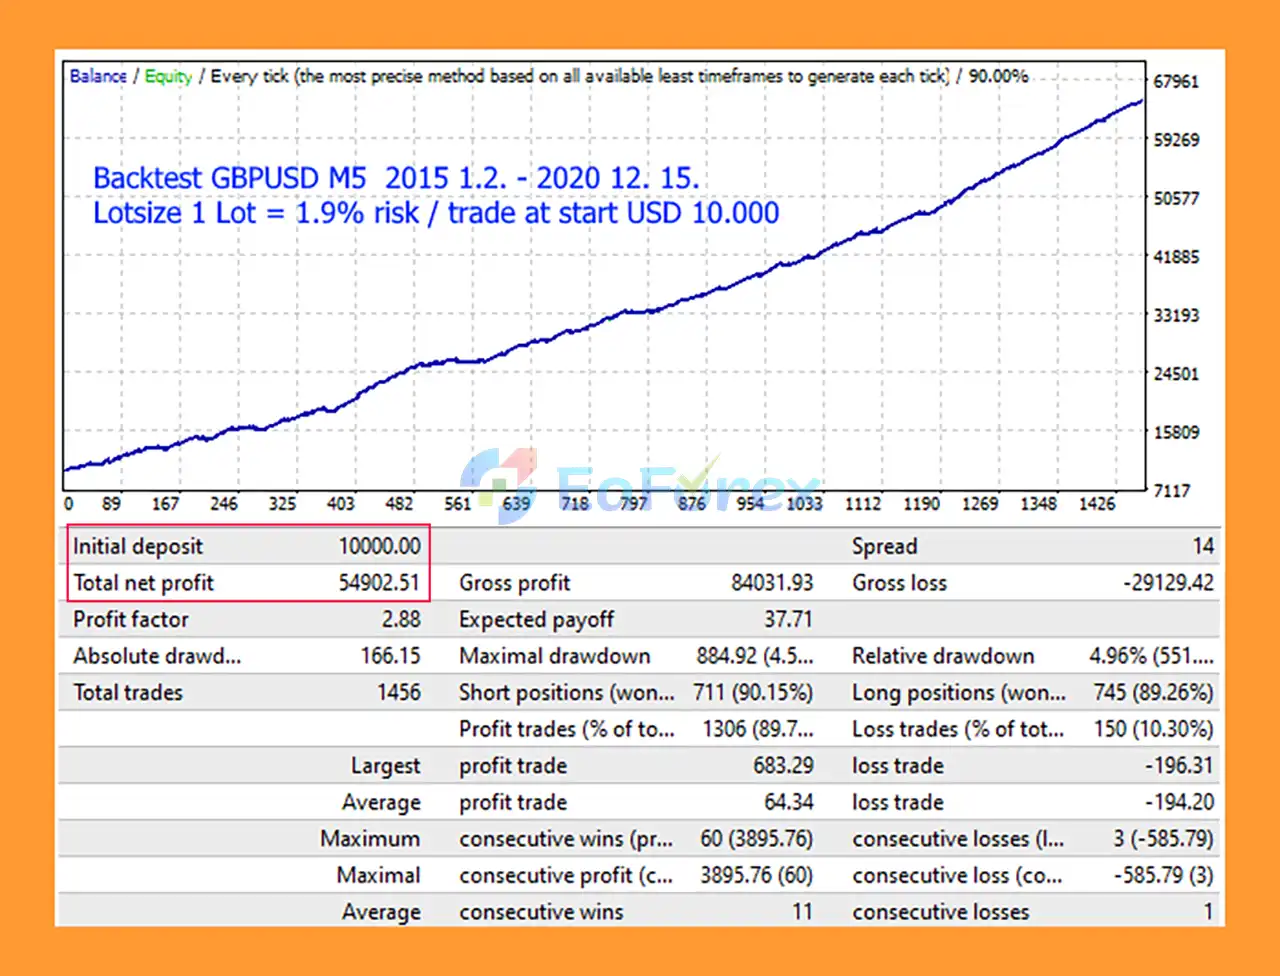This screenshot has height=976, width=1280.
Task: Select the Spread value 14
Action: [1202, 546]
